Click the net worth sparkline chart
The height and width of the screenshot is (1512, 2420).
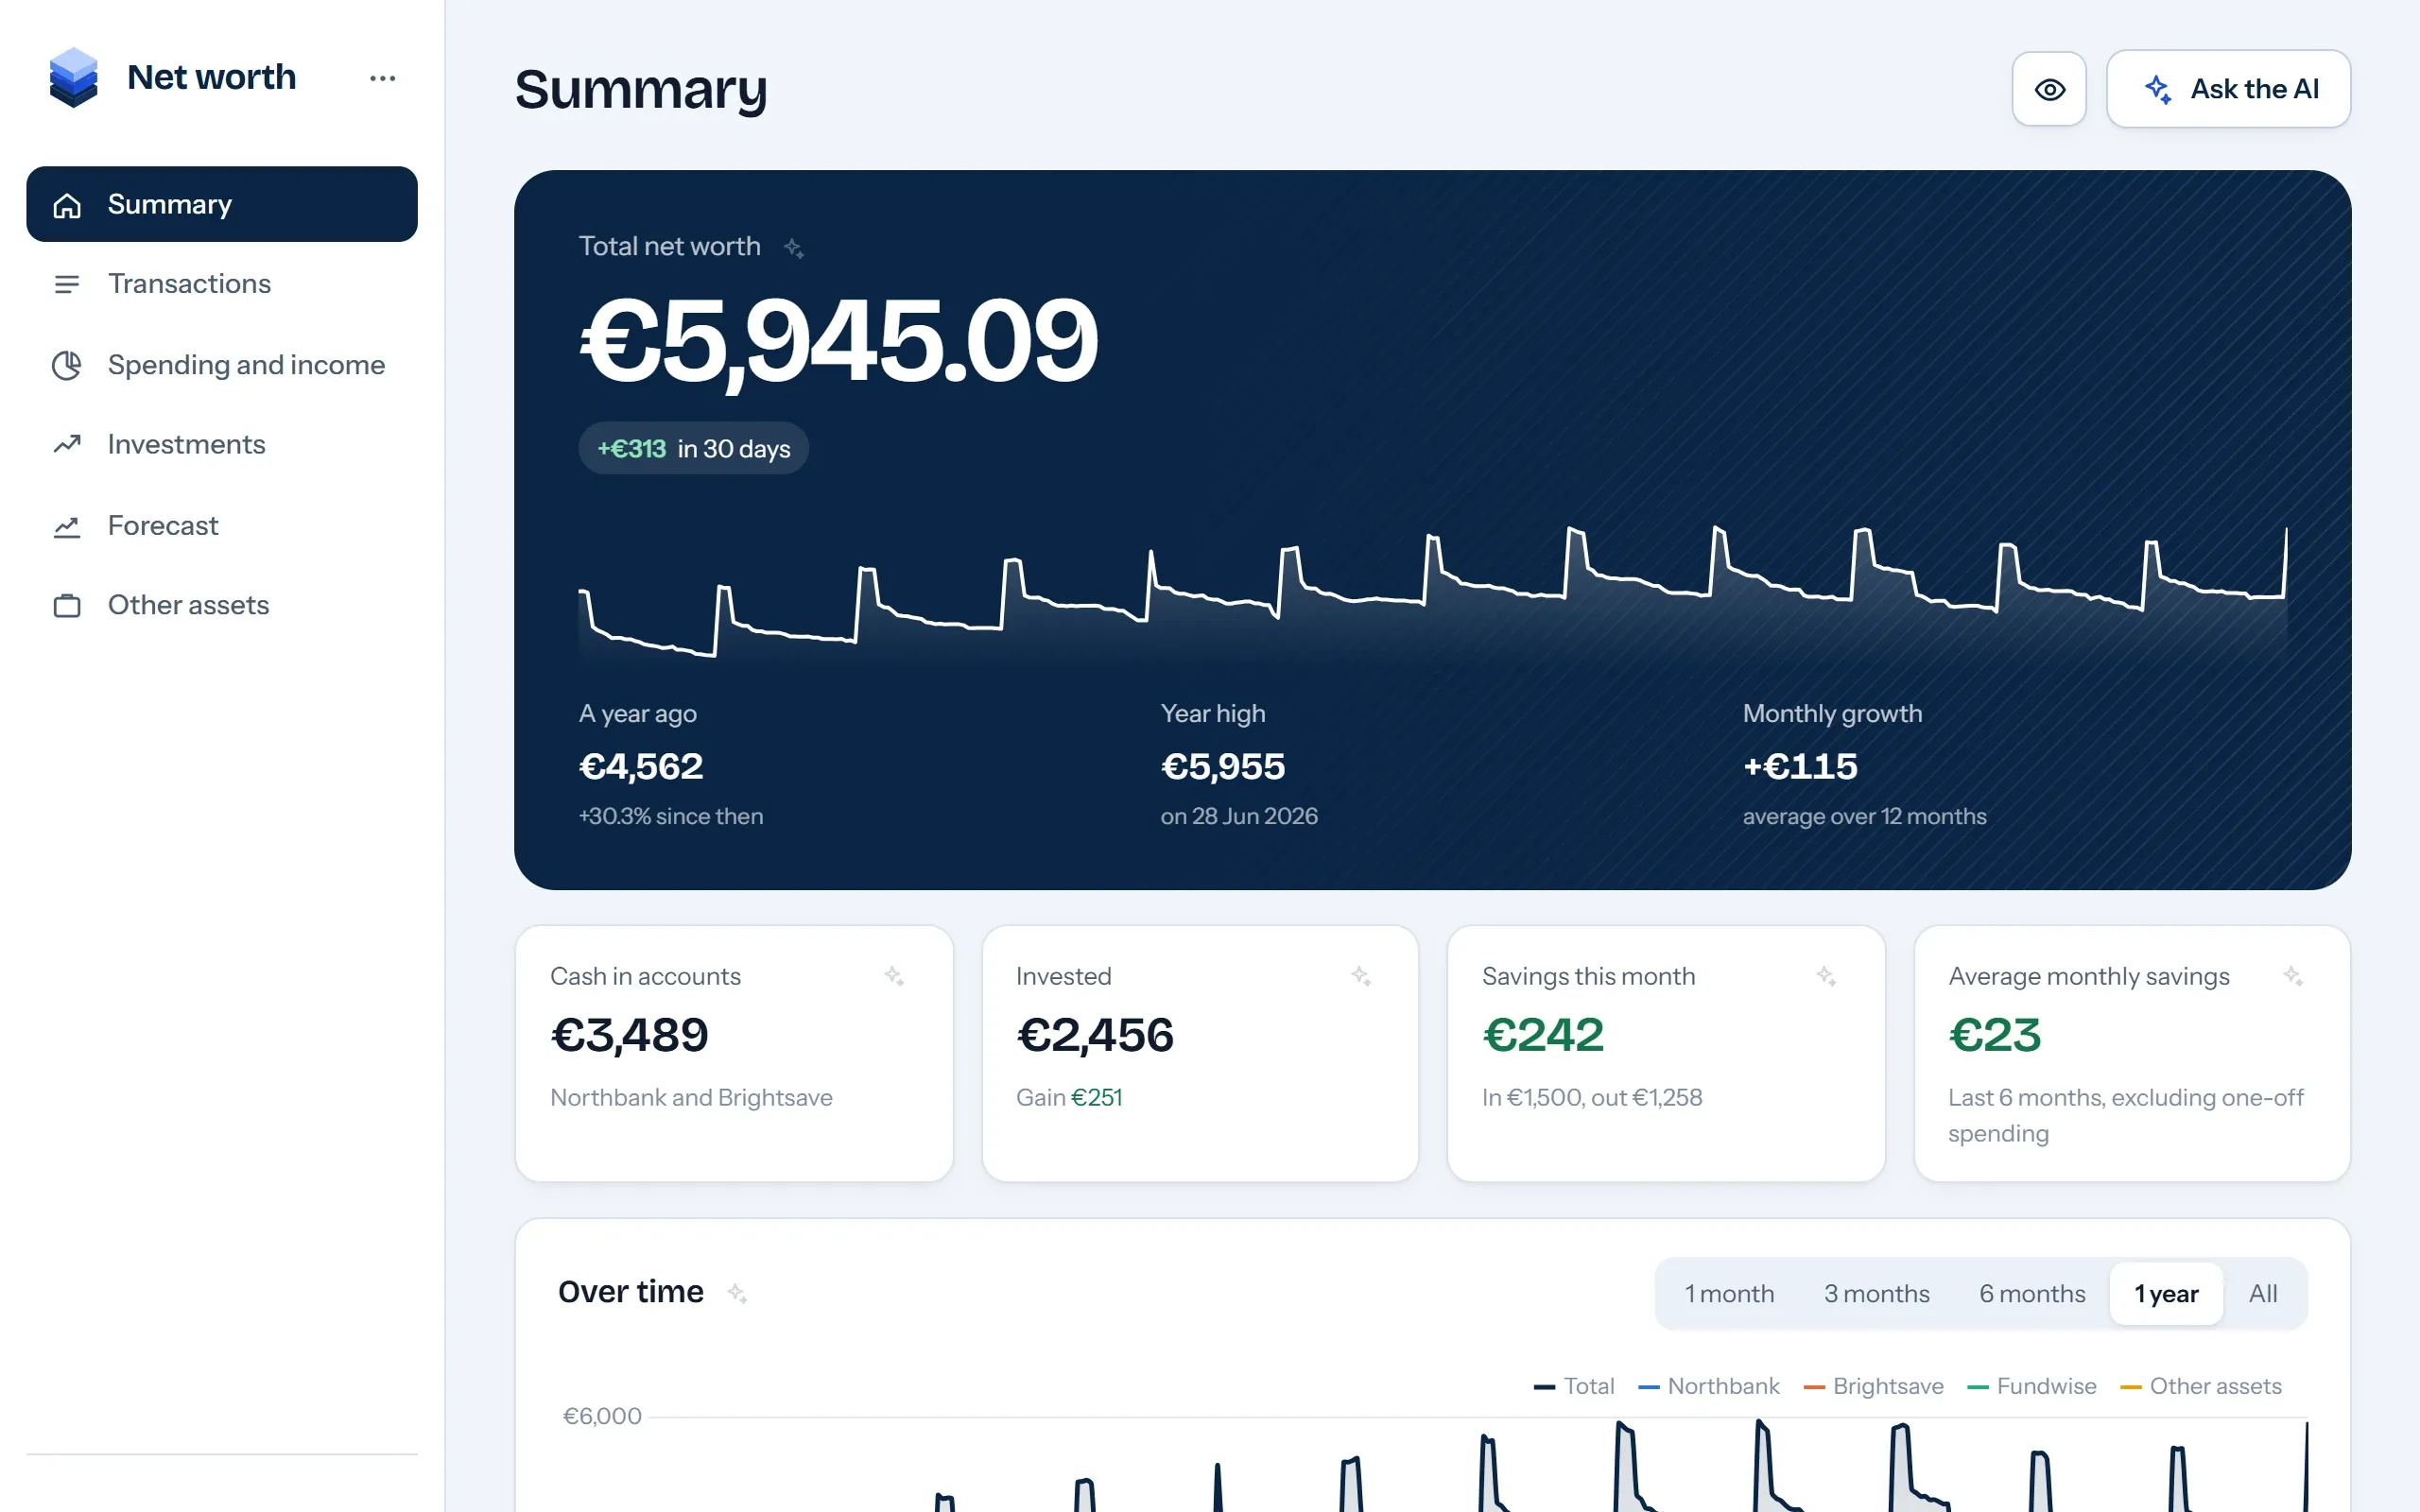pyautogui.click(x=1433, y=593)
